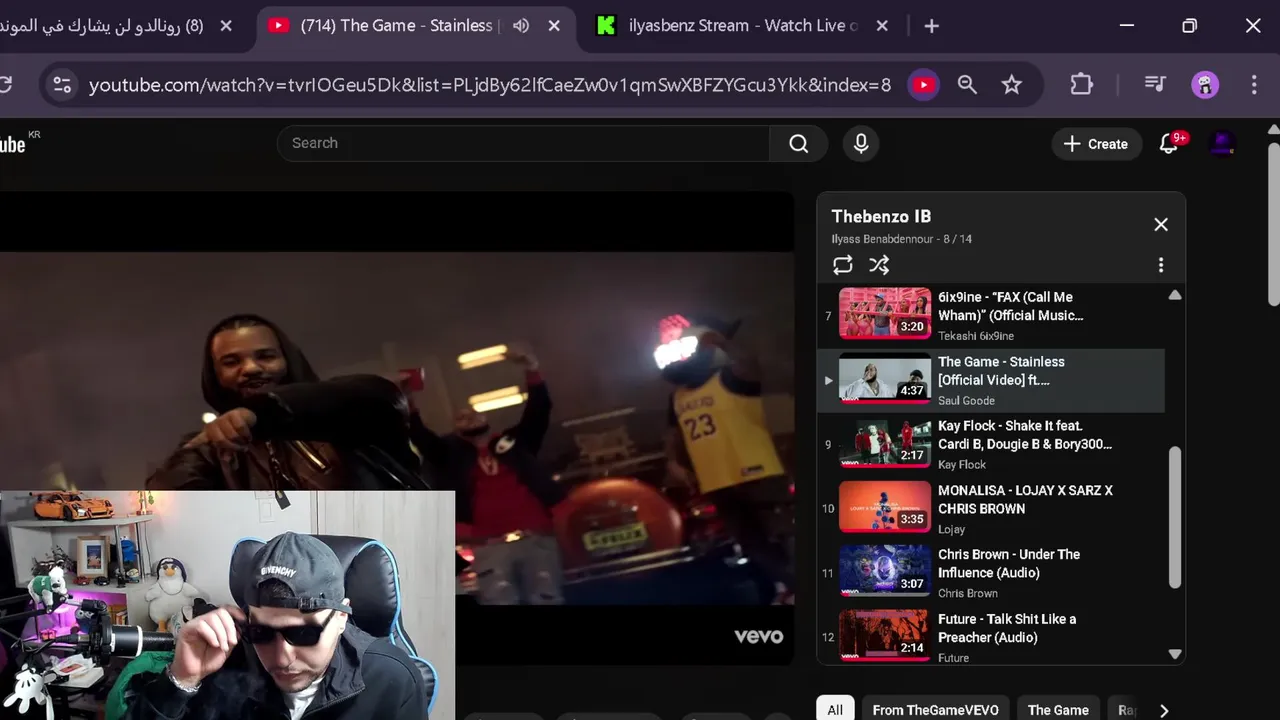Switch to the ilyasbenz Stream tab

tap(742, 26)
